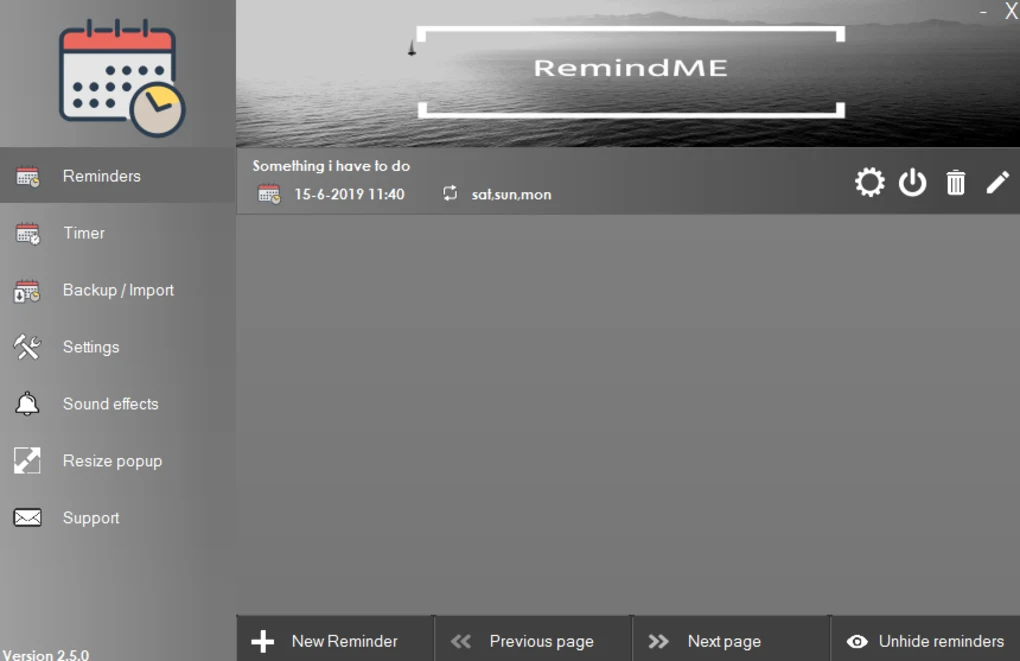The width and height of the screenshot is (1020, 661).
Task: Edit the reminder using the pencil icon
Action: [x=997, y=181]
